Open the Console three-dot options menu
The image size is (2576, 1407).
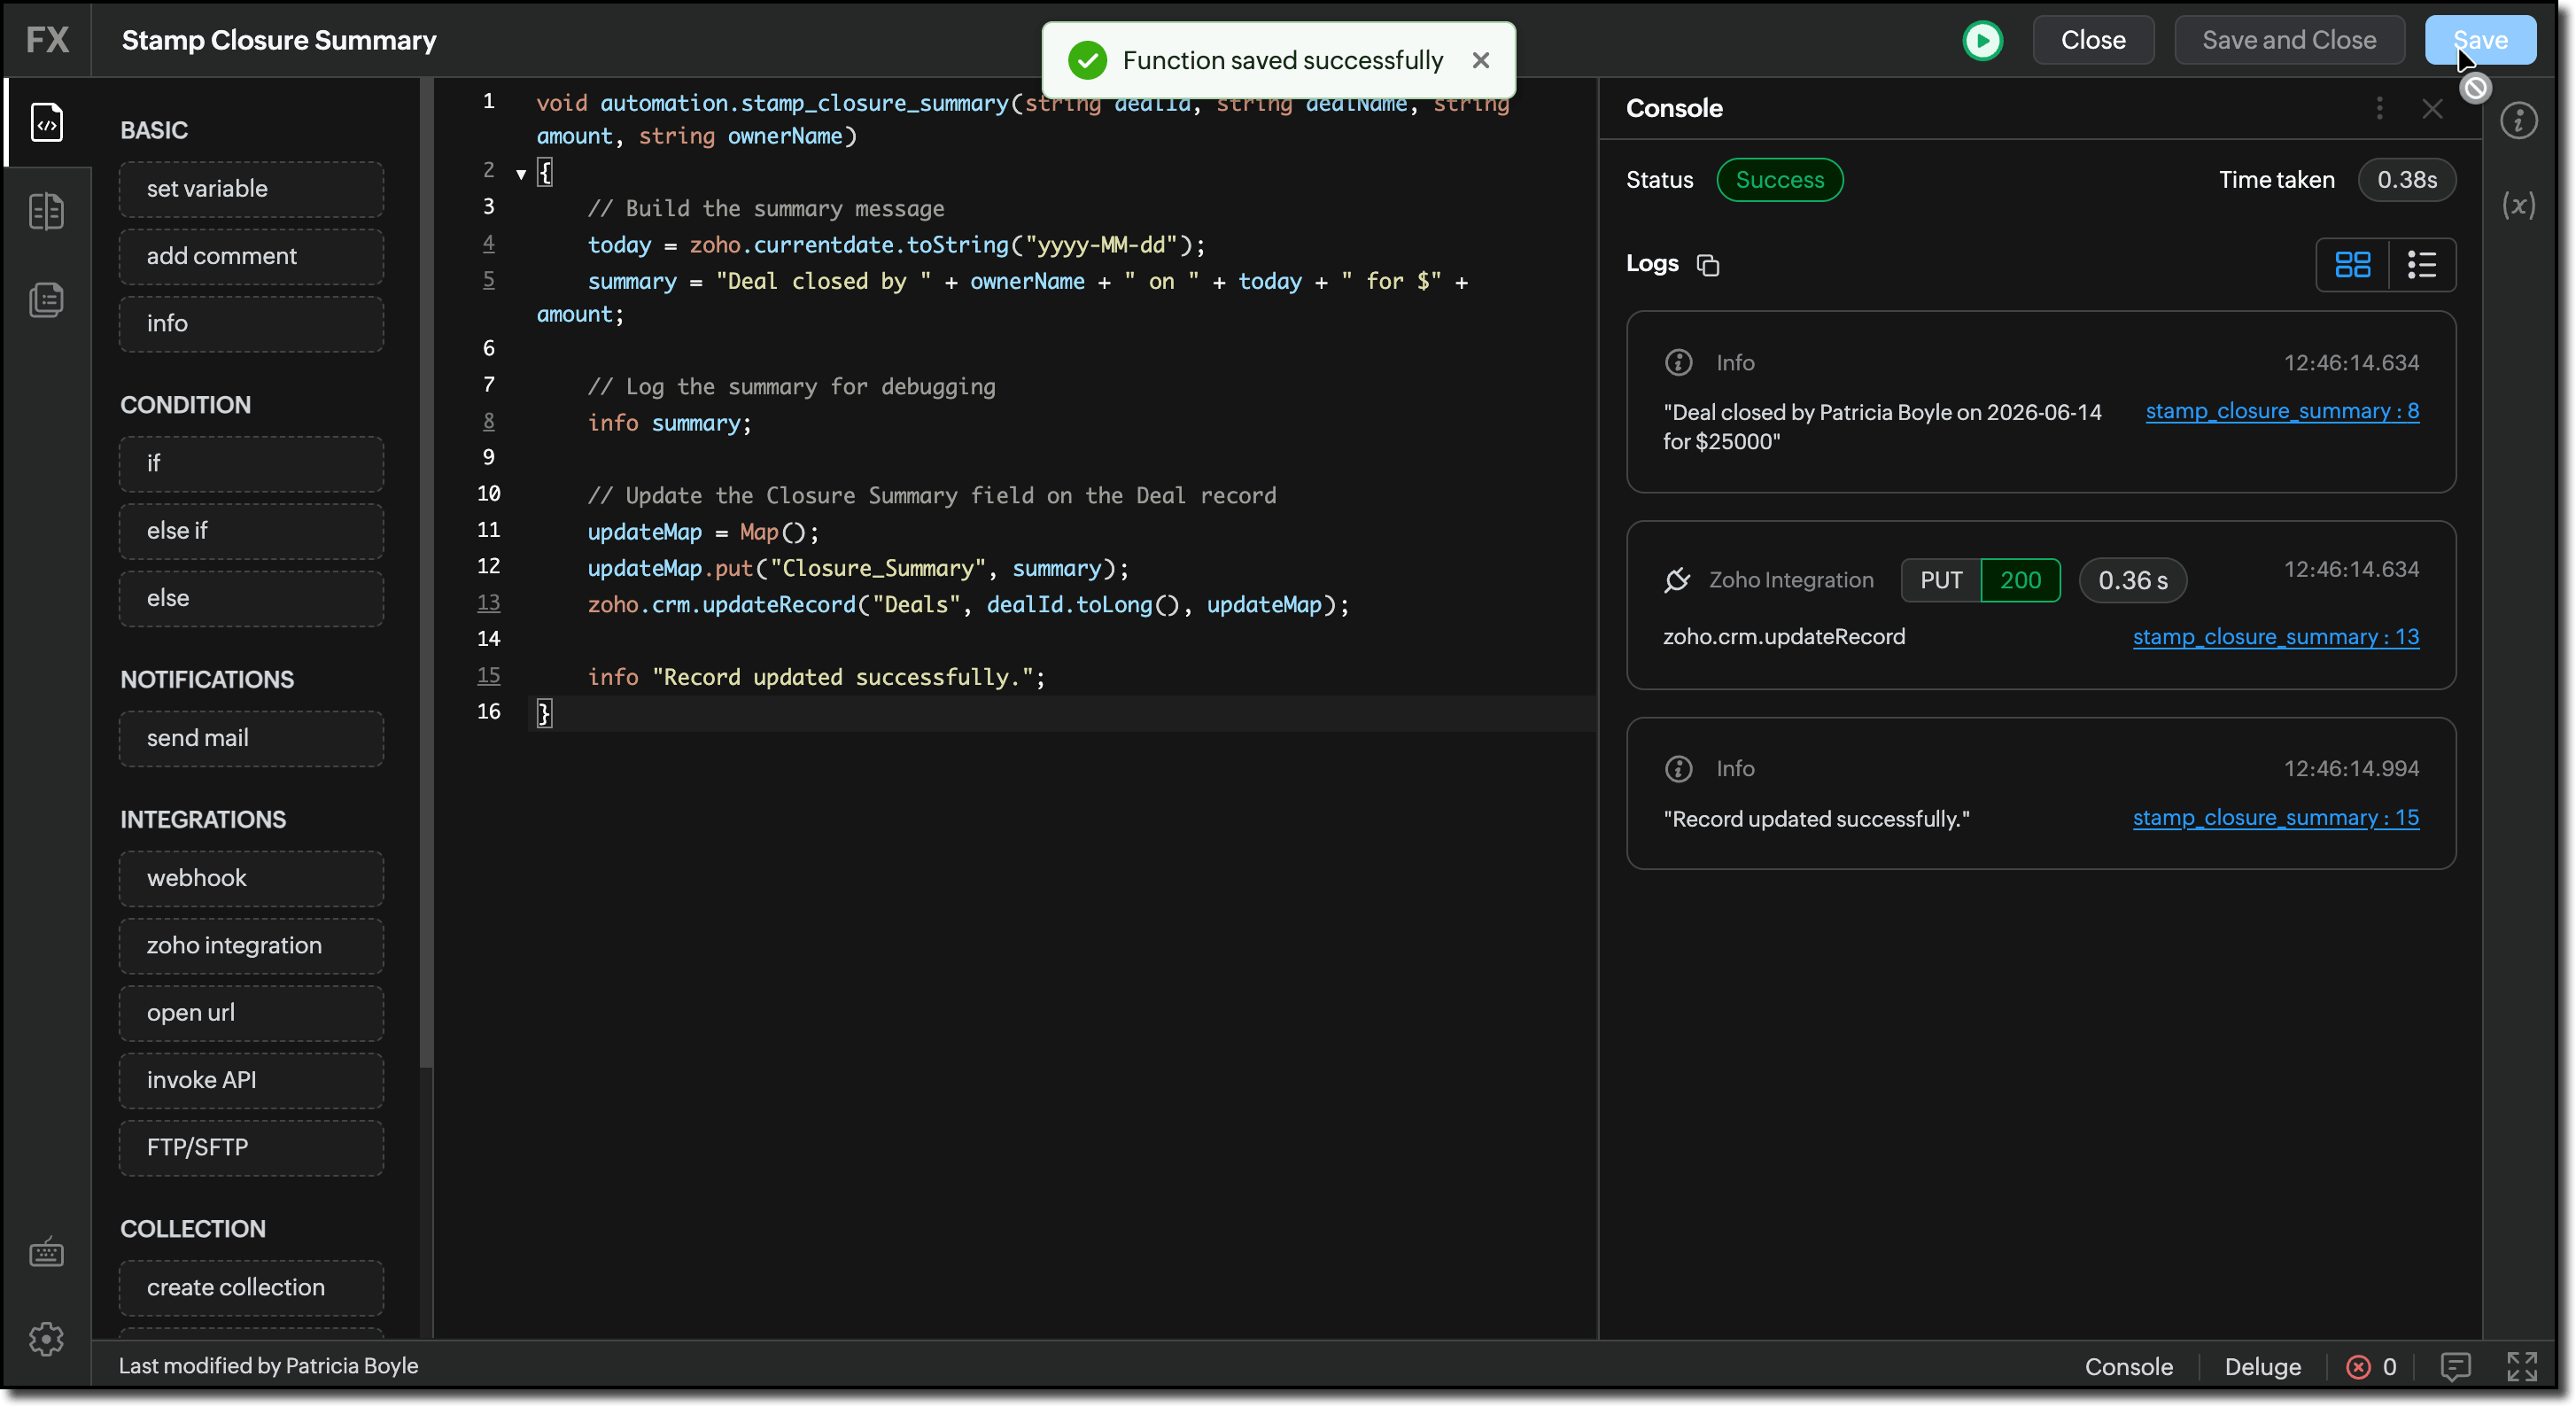click(x=2379, y=108)
